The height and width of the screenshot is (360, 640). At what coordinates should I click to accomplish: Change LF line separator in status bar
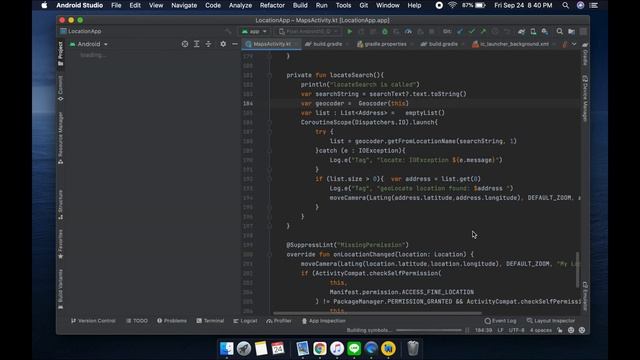500,330
